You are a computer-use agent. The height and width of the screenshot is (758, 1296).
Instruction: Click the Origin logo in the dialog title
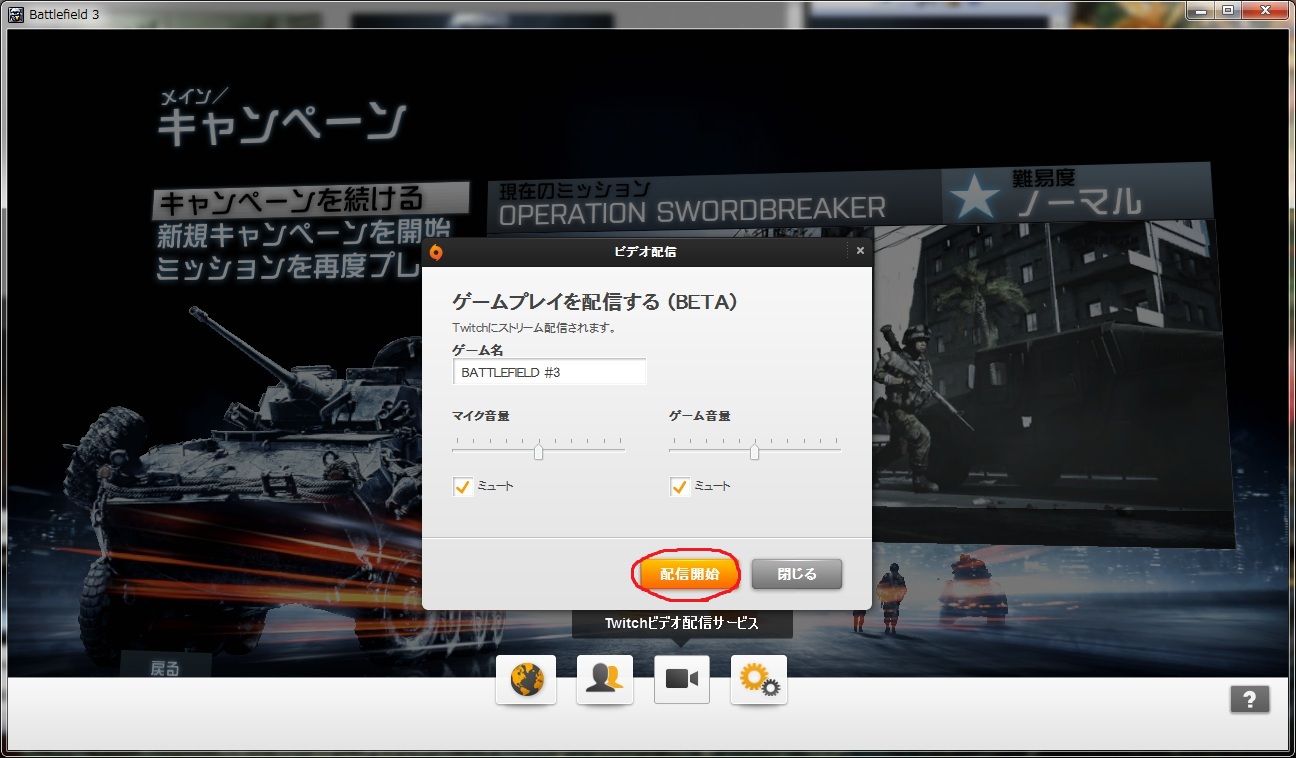point(436,251)
